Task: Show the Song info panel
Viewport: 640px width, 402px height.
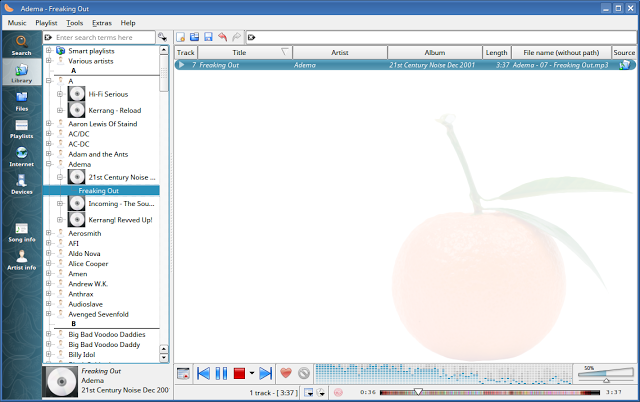Action: point(21,232)
